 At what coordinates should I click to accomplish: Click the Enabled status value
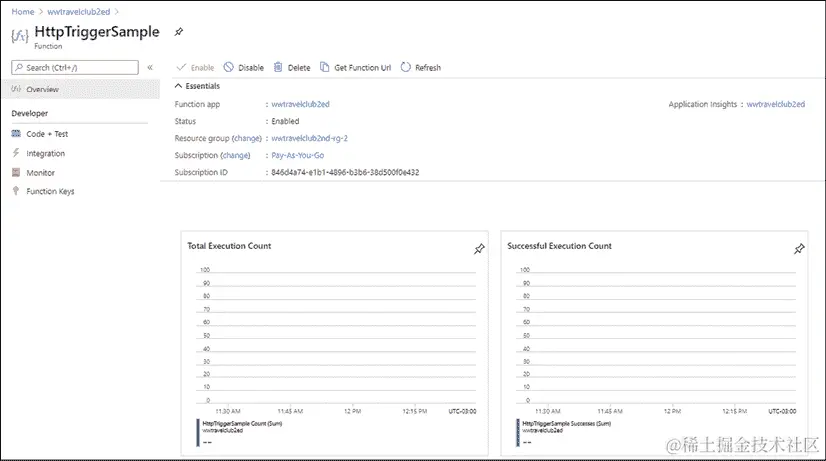click(285, 121)
